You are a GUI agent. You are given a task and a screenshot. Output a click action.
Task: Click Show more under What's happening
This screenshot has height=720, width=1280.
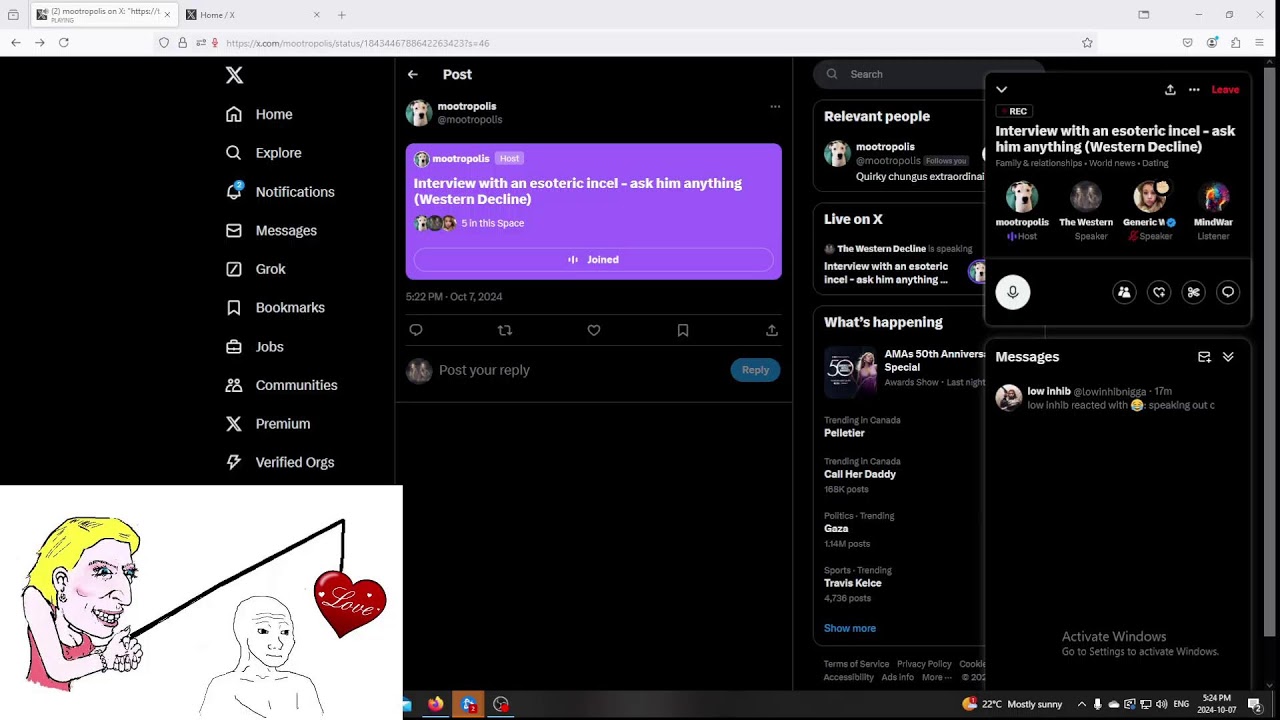[x=849, y=628]
